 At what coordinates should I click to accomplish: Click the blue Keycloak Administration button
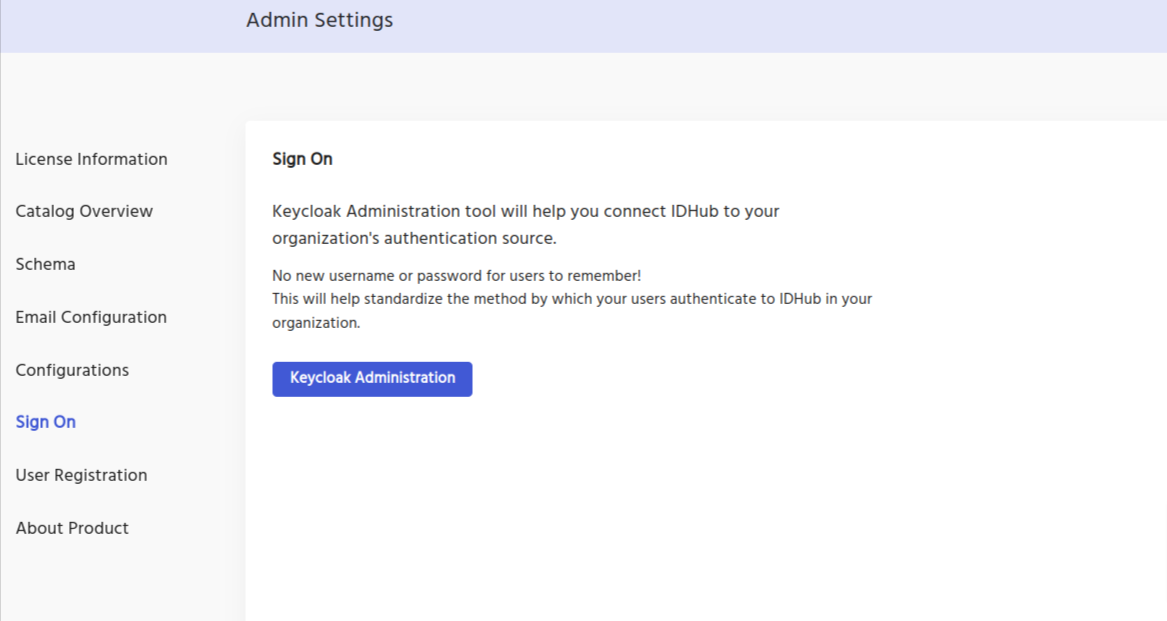tap(372, 378)
